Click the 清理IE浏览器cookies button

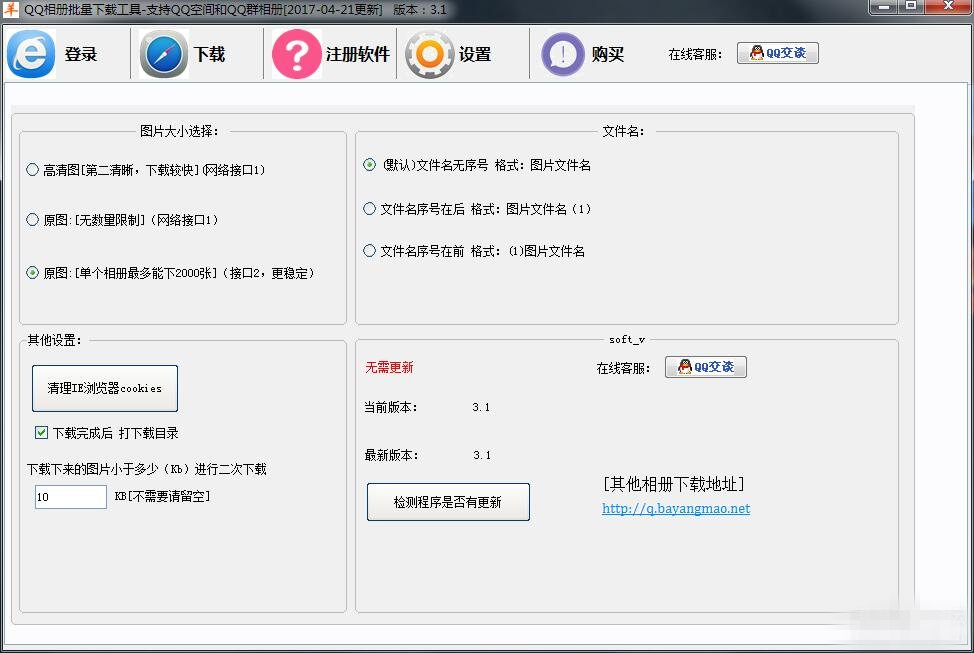point(105,388)
